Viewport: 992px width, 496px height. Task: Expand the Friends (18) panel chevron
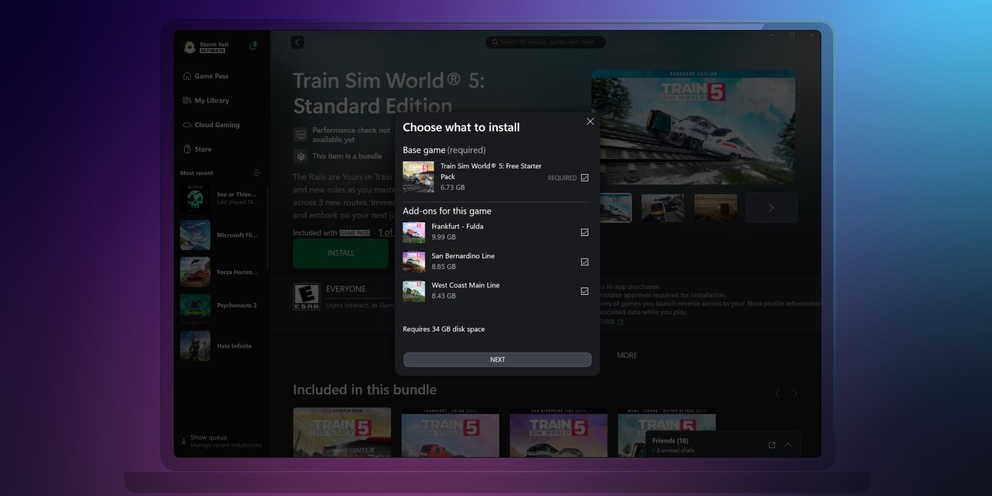pyautogui.click(x=788, y=445)
